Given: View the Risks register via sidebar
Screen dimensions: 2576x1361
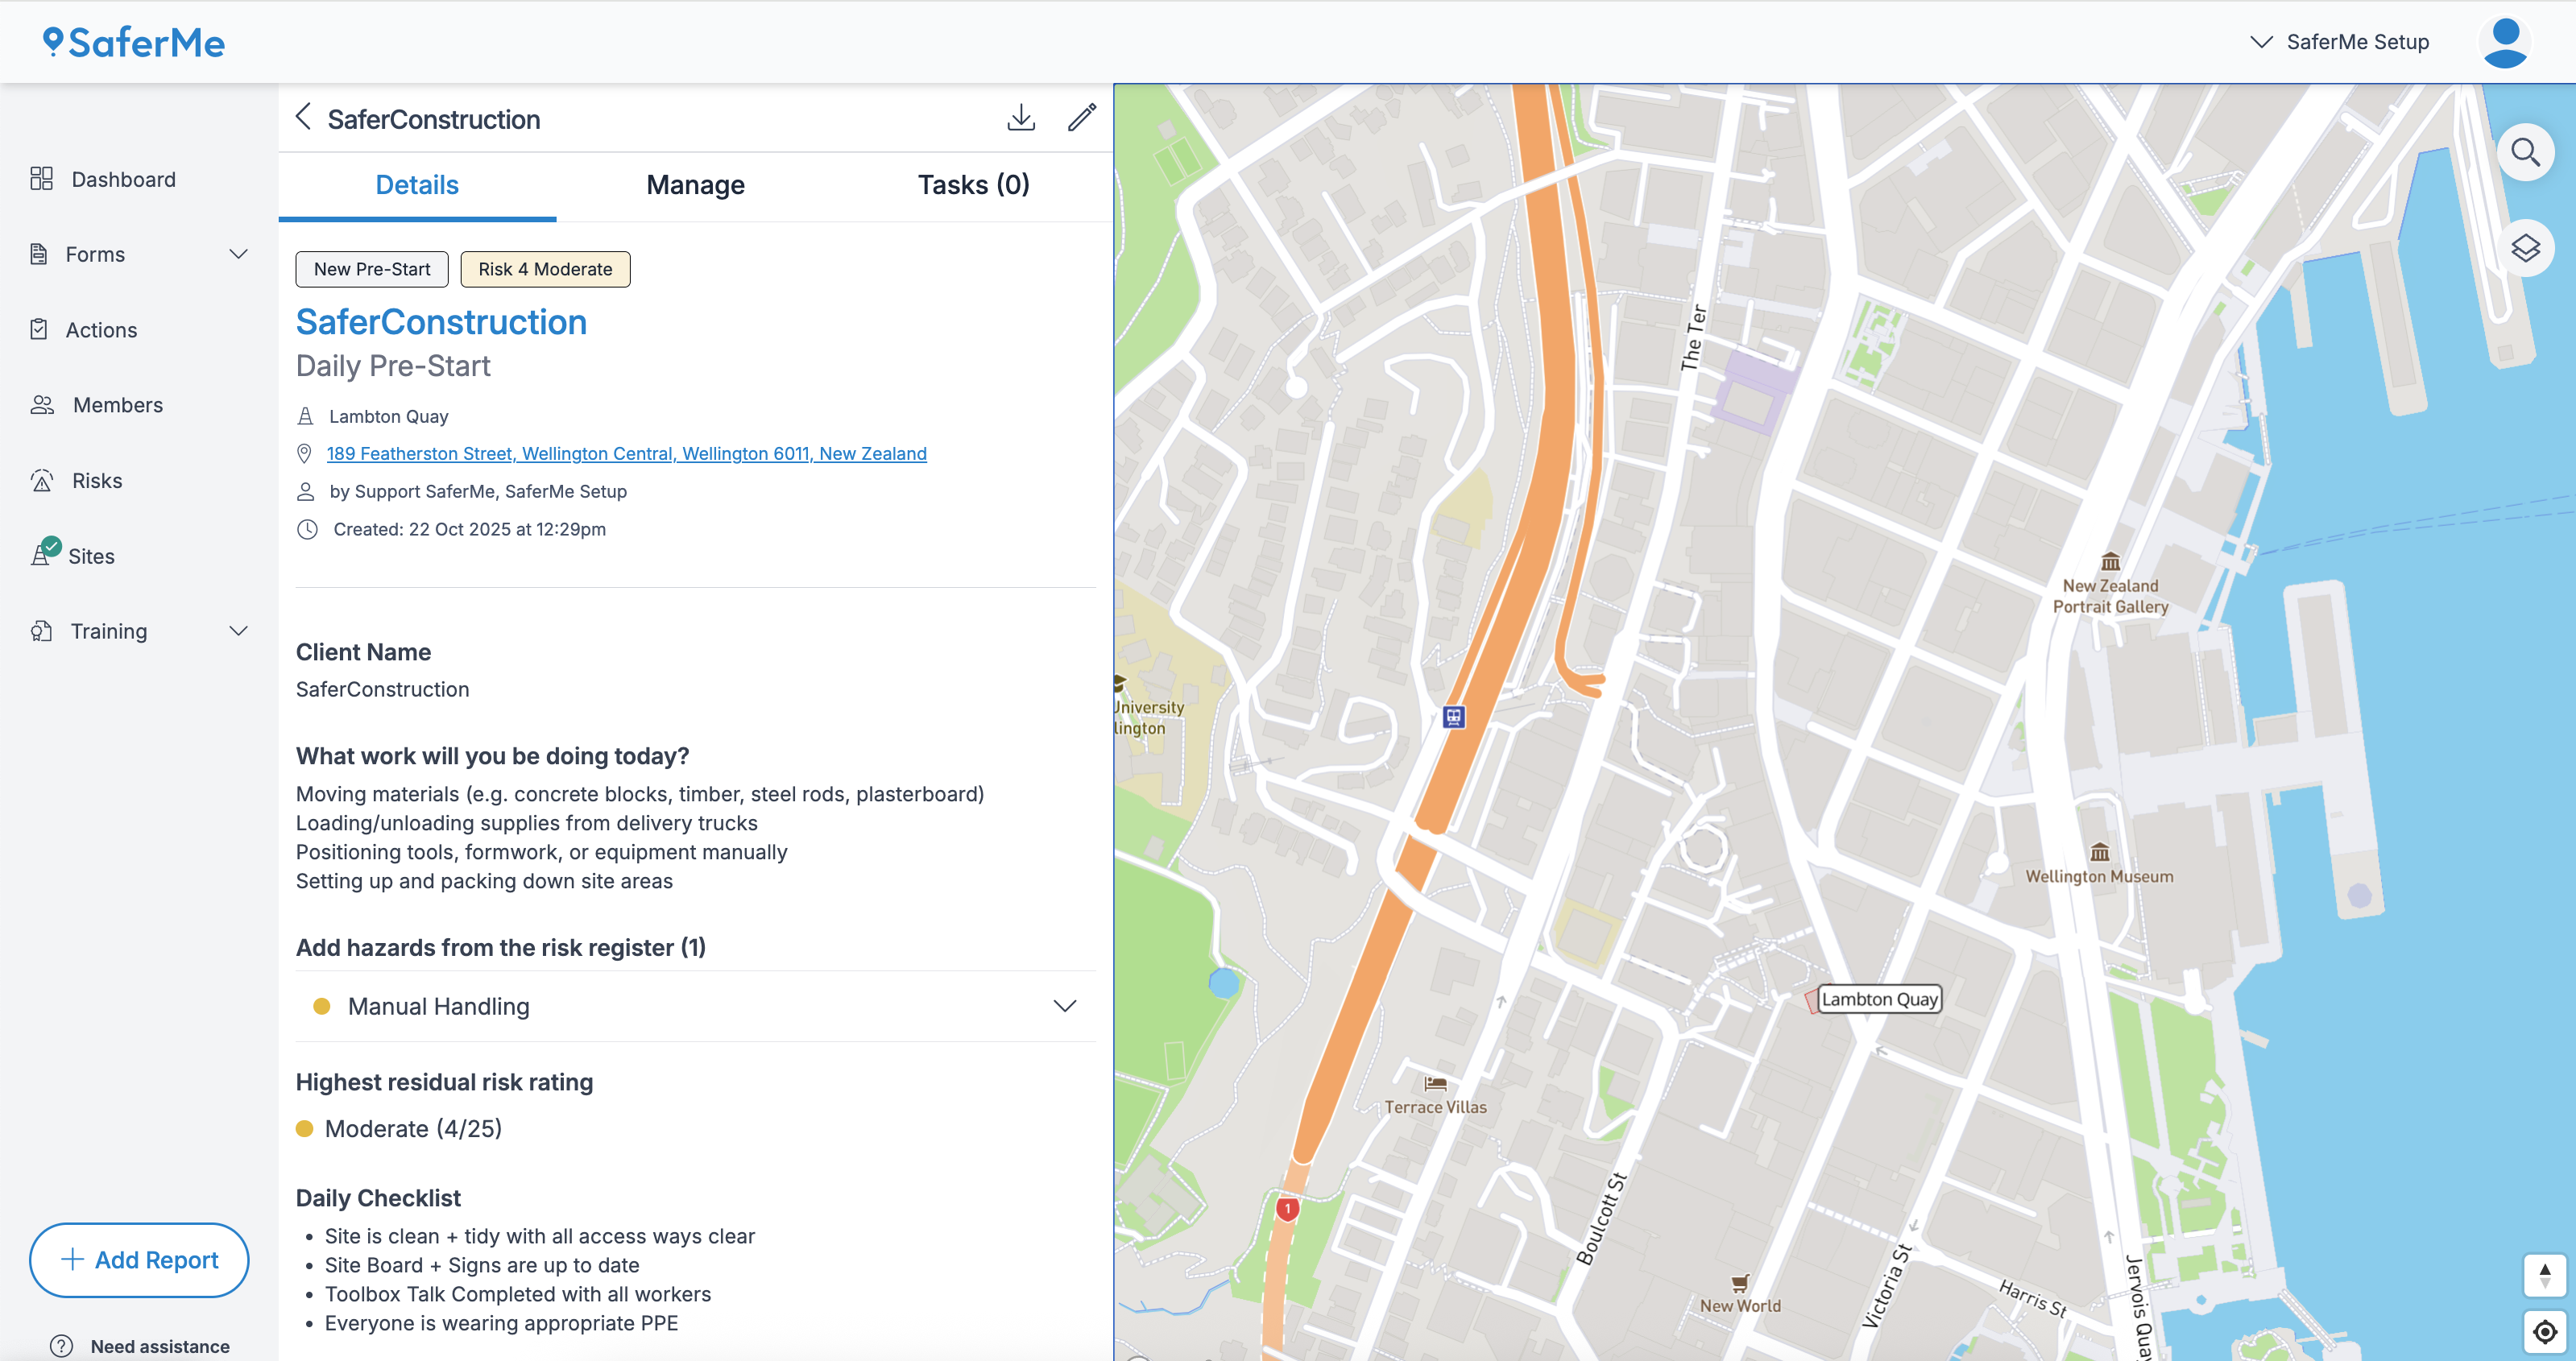Looking at the screenshot, I should pos(97,480).
